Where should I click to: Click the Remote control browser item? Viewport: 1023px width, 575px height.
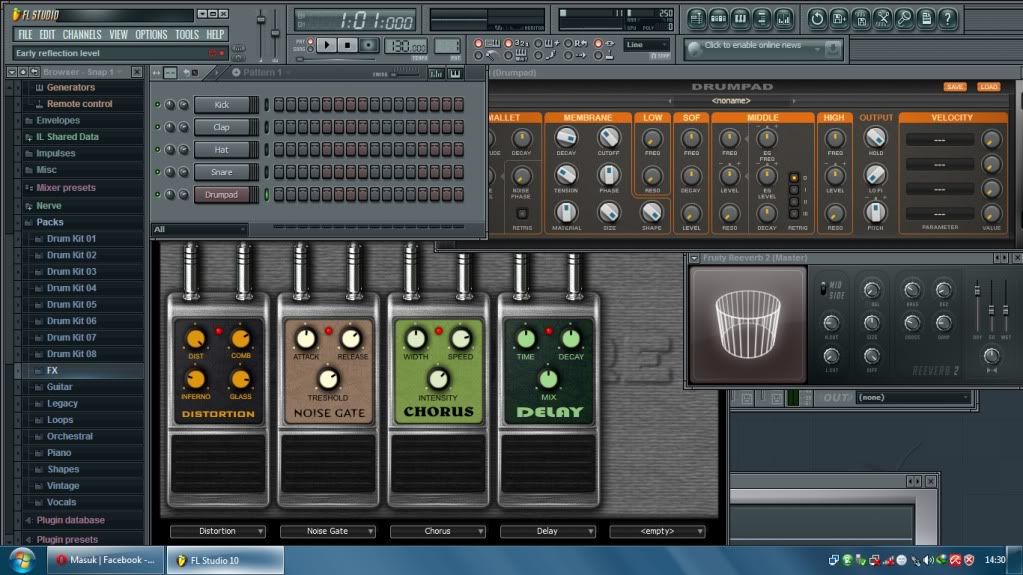[79, 104]
